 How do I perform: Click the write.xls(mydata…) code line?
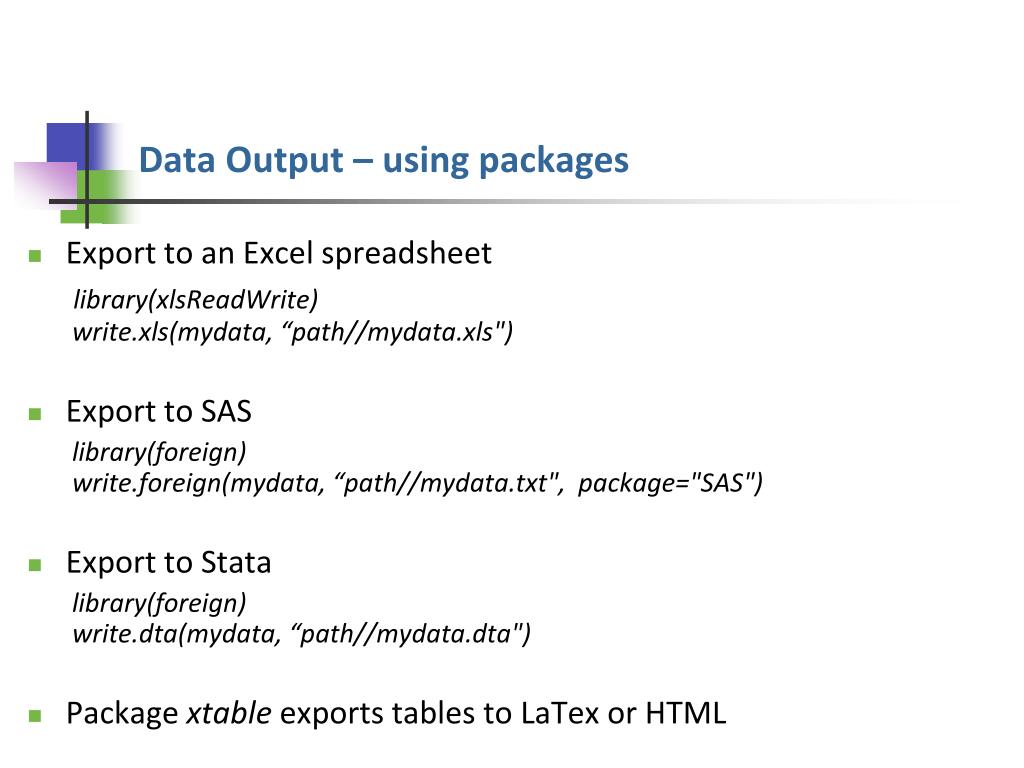coord(293,332)
